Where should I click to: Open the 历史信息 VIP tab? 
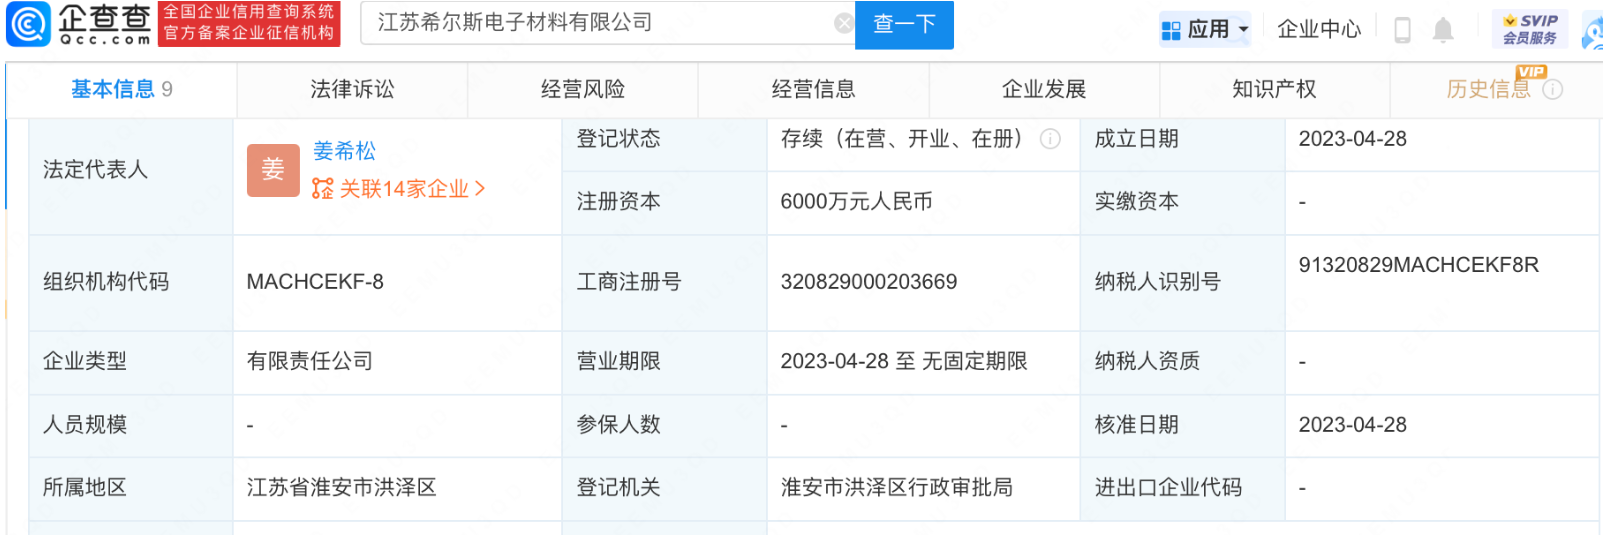(x=1496, y=90)
